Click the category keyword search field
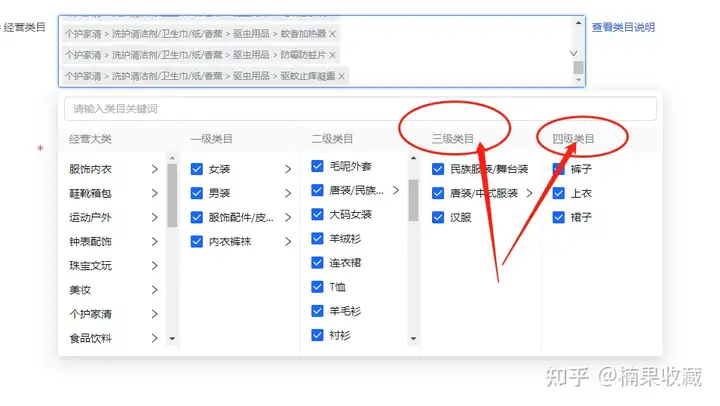720x406 pixels. [360, 109]
